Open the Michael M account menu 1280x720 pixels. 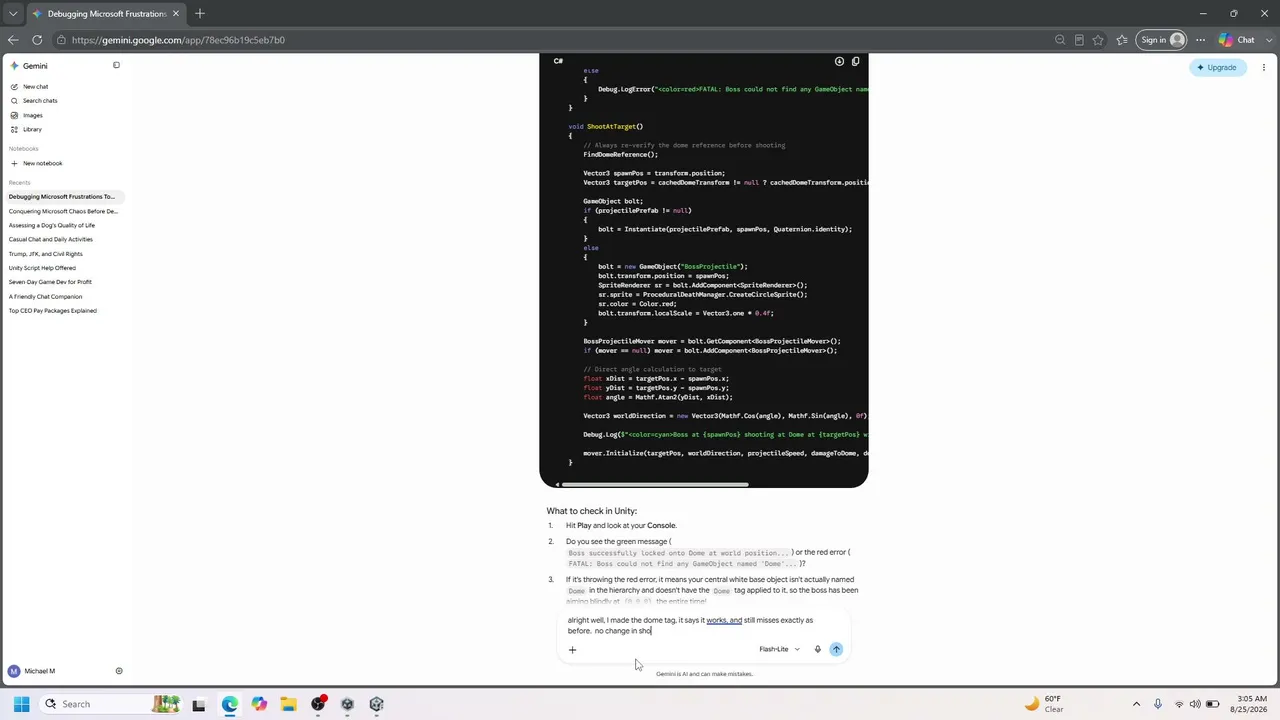pyautogui.click(x=31, y=671)
